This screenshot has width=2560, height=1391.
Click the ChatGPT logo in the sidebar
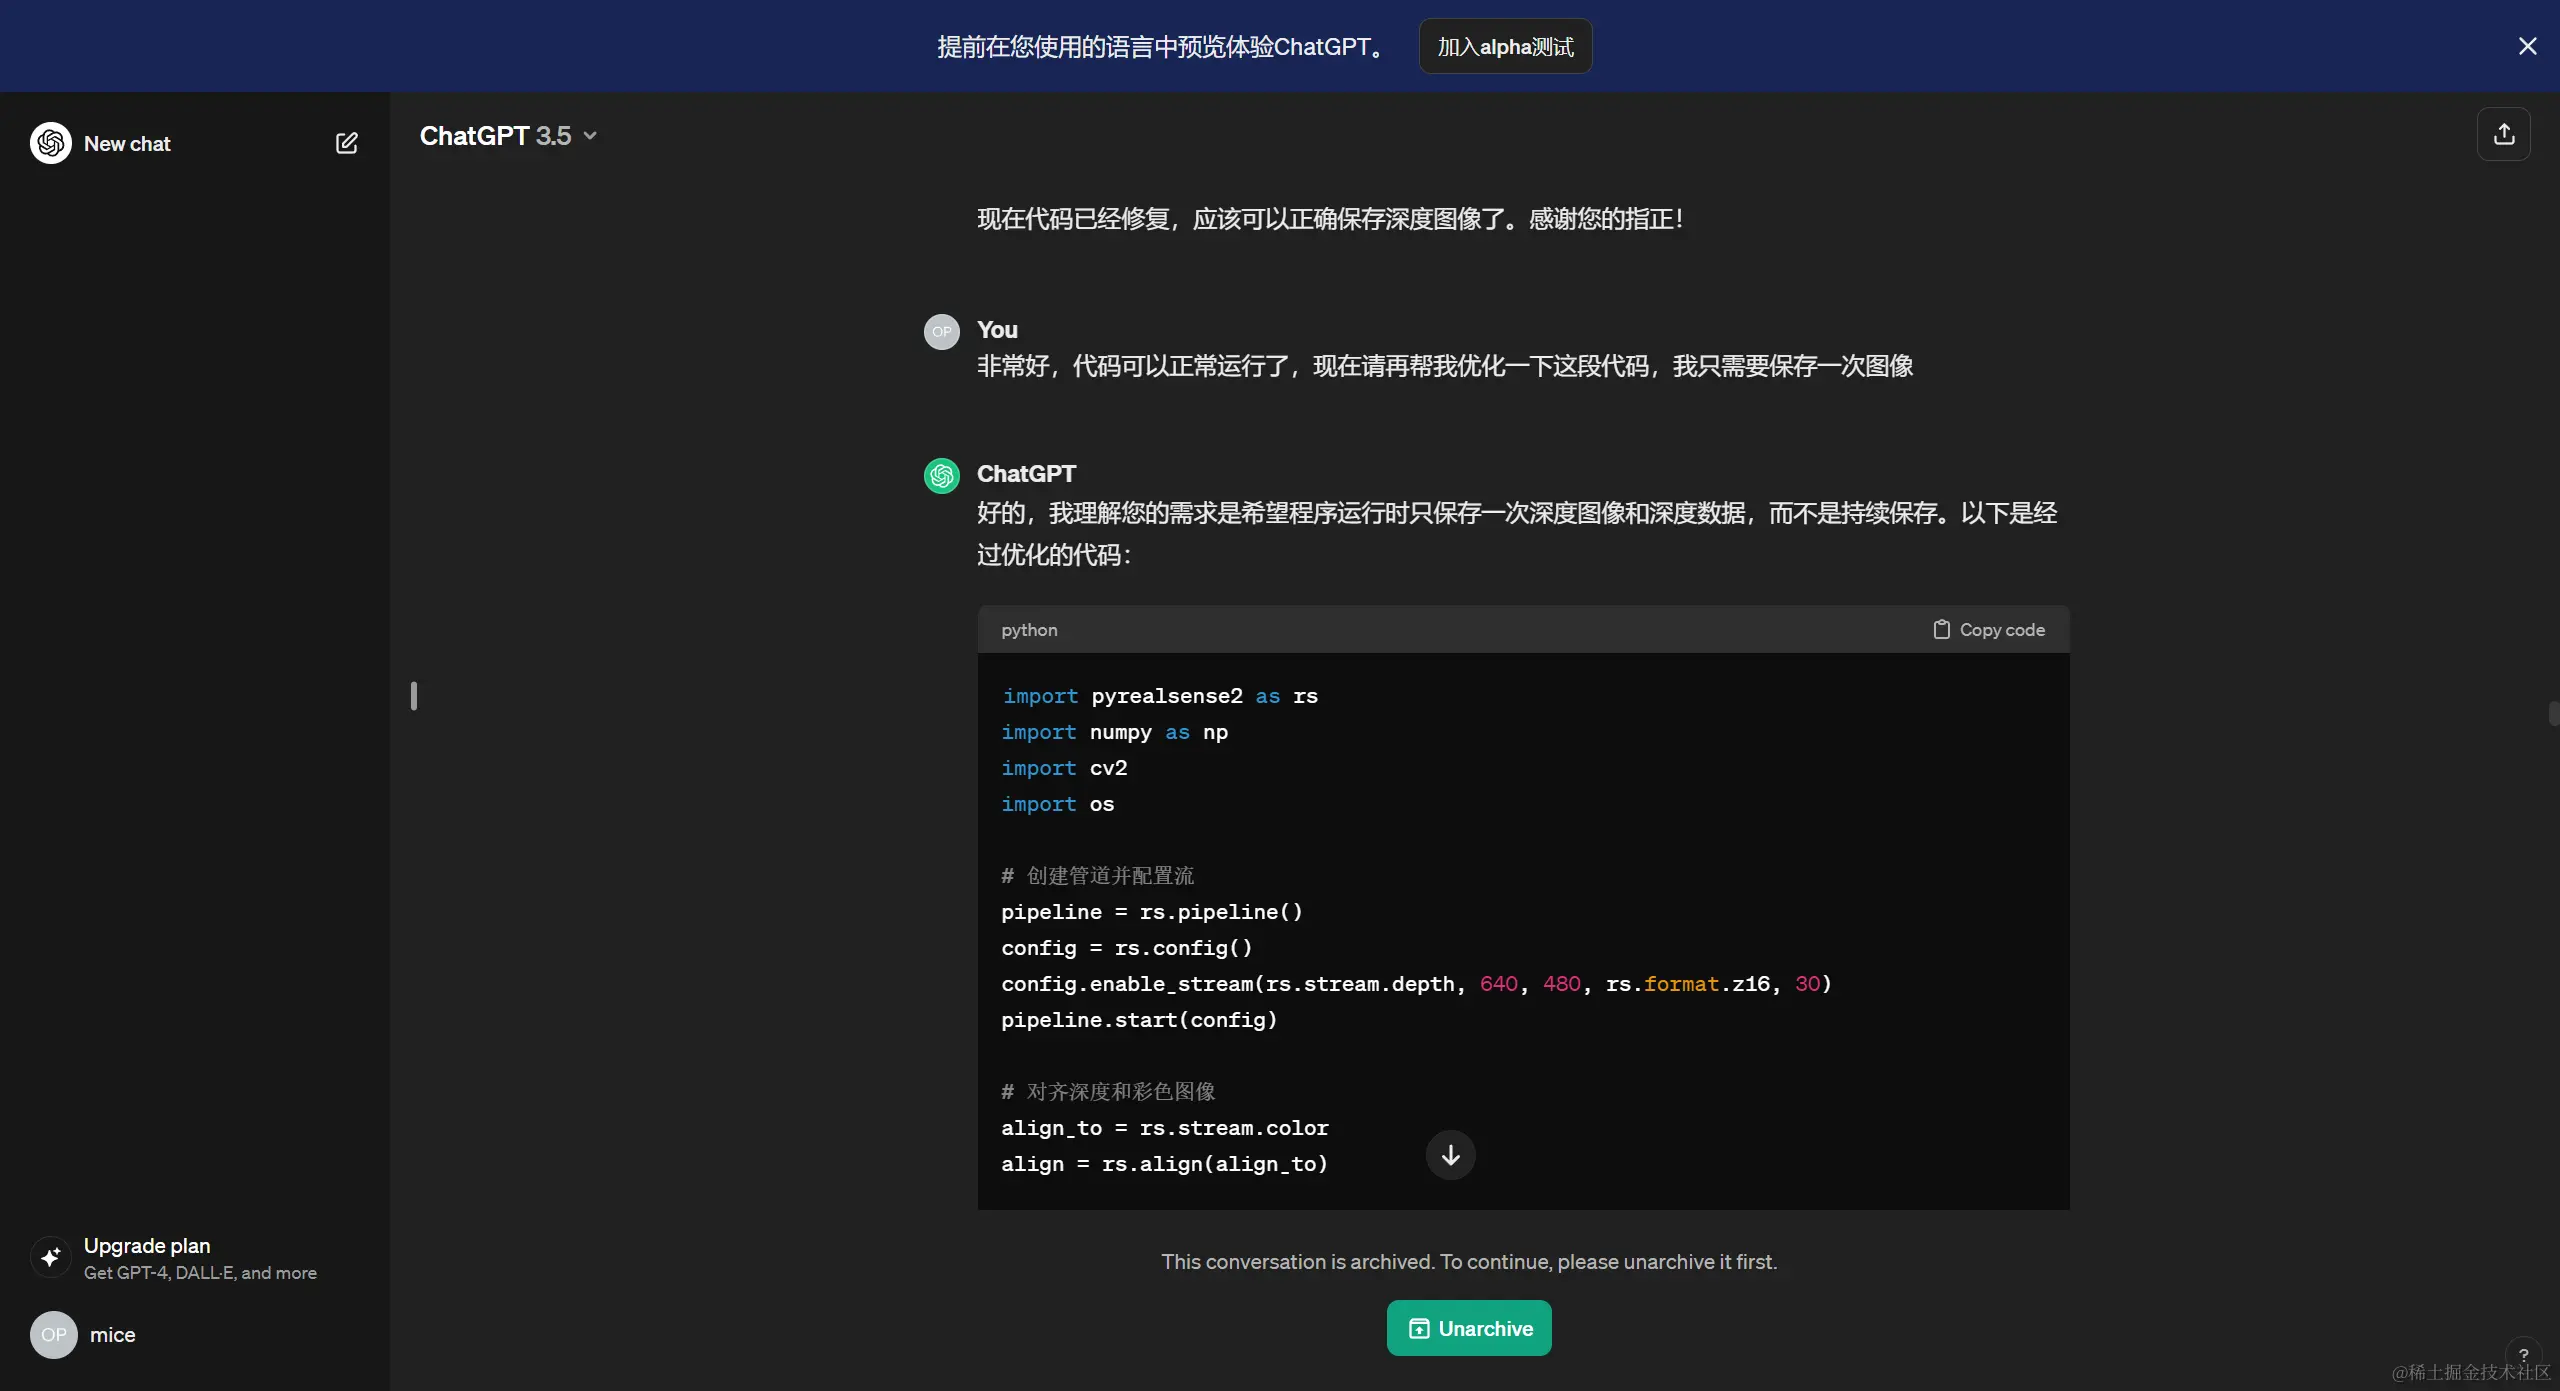(51, 143)
